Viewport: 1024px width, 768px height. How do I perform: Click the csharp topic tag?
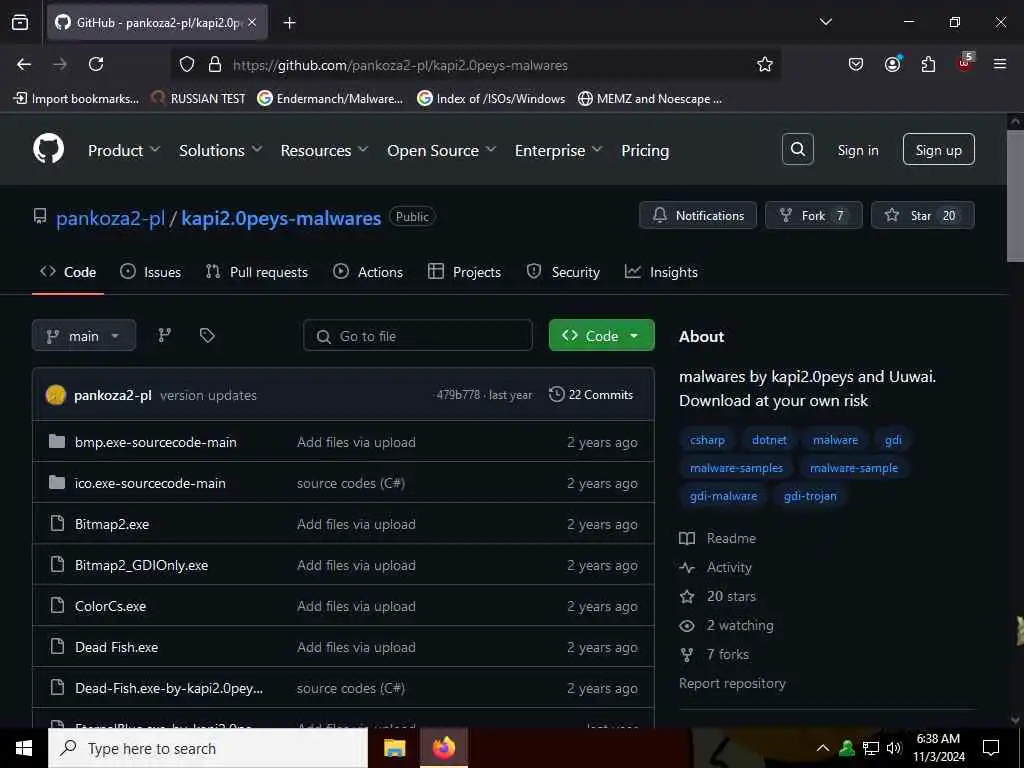point(707,440)
